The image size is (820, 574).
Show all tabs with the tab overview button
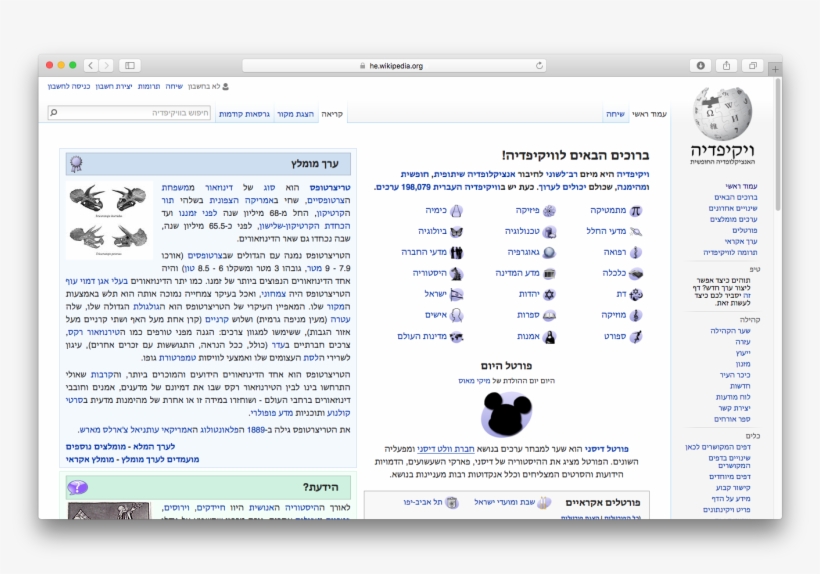[753, 65]
